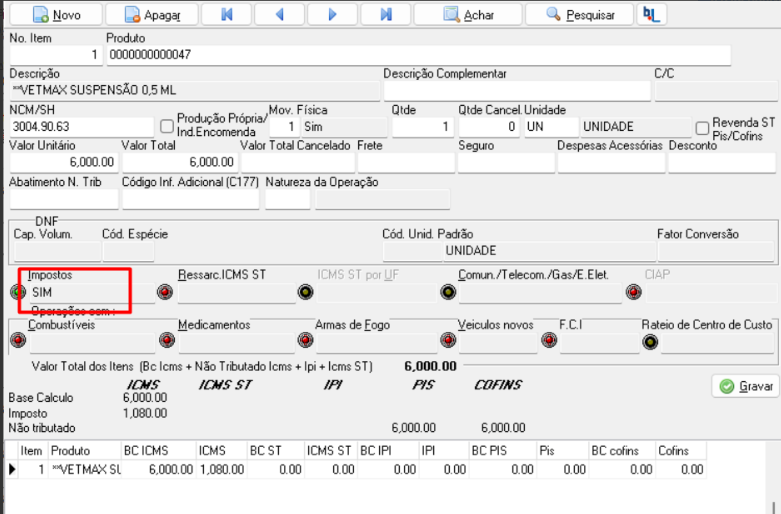Click the BC cofins column header

click(x=622, y=451)
